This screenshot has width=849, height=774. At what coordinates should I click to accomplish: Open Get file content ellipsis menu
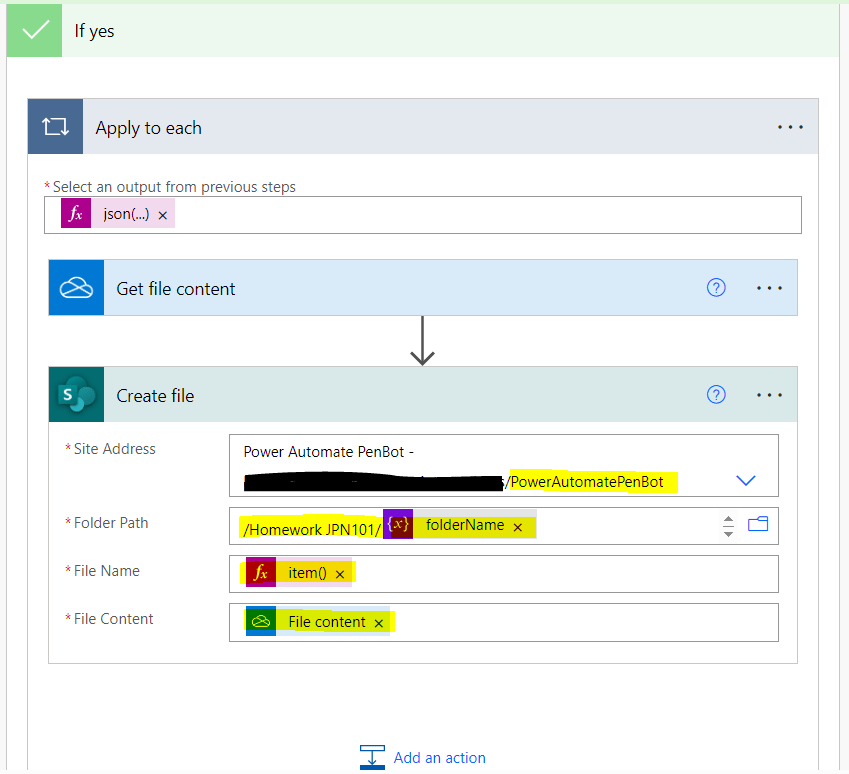coord(769,288)
